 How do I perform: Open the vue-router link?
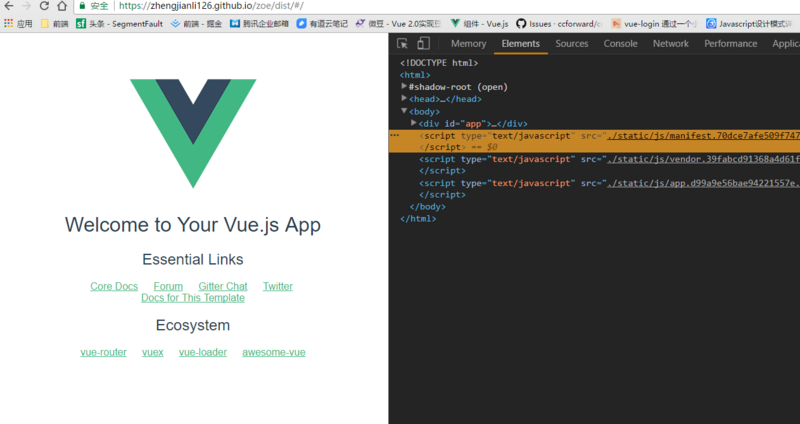(104, 352)
